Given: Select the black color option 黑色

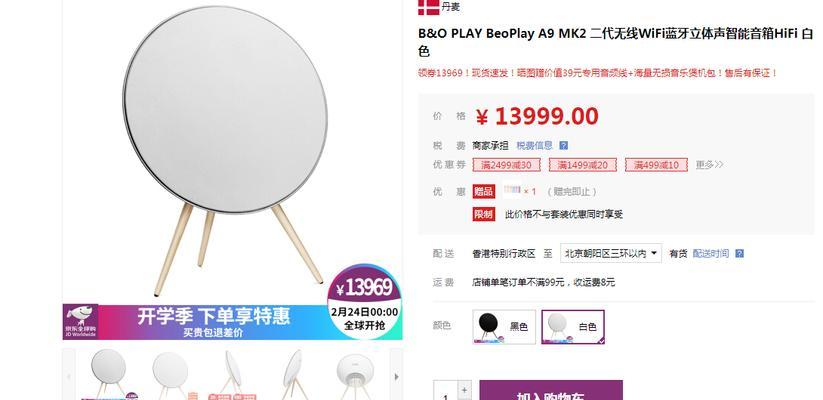Looking at the screenshot, I should click(x=504, y=327).
